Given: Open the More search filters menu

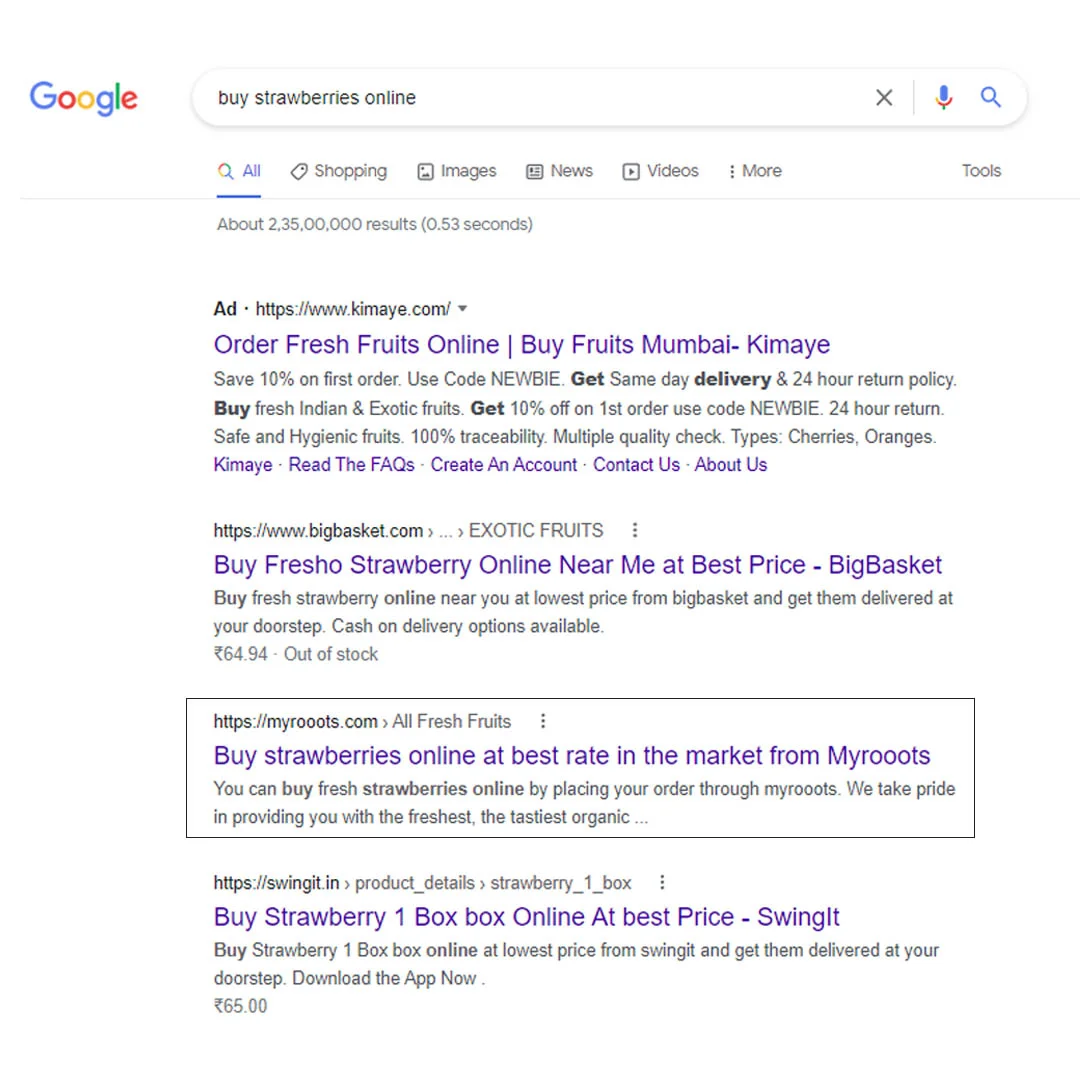Looking at the screenshot, I should coord(755,171).
